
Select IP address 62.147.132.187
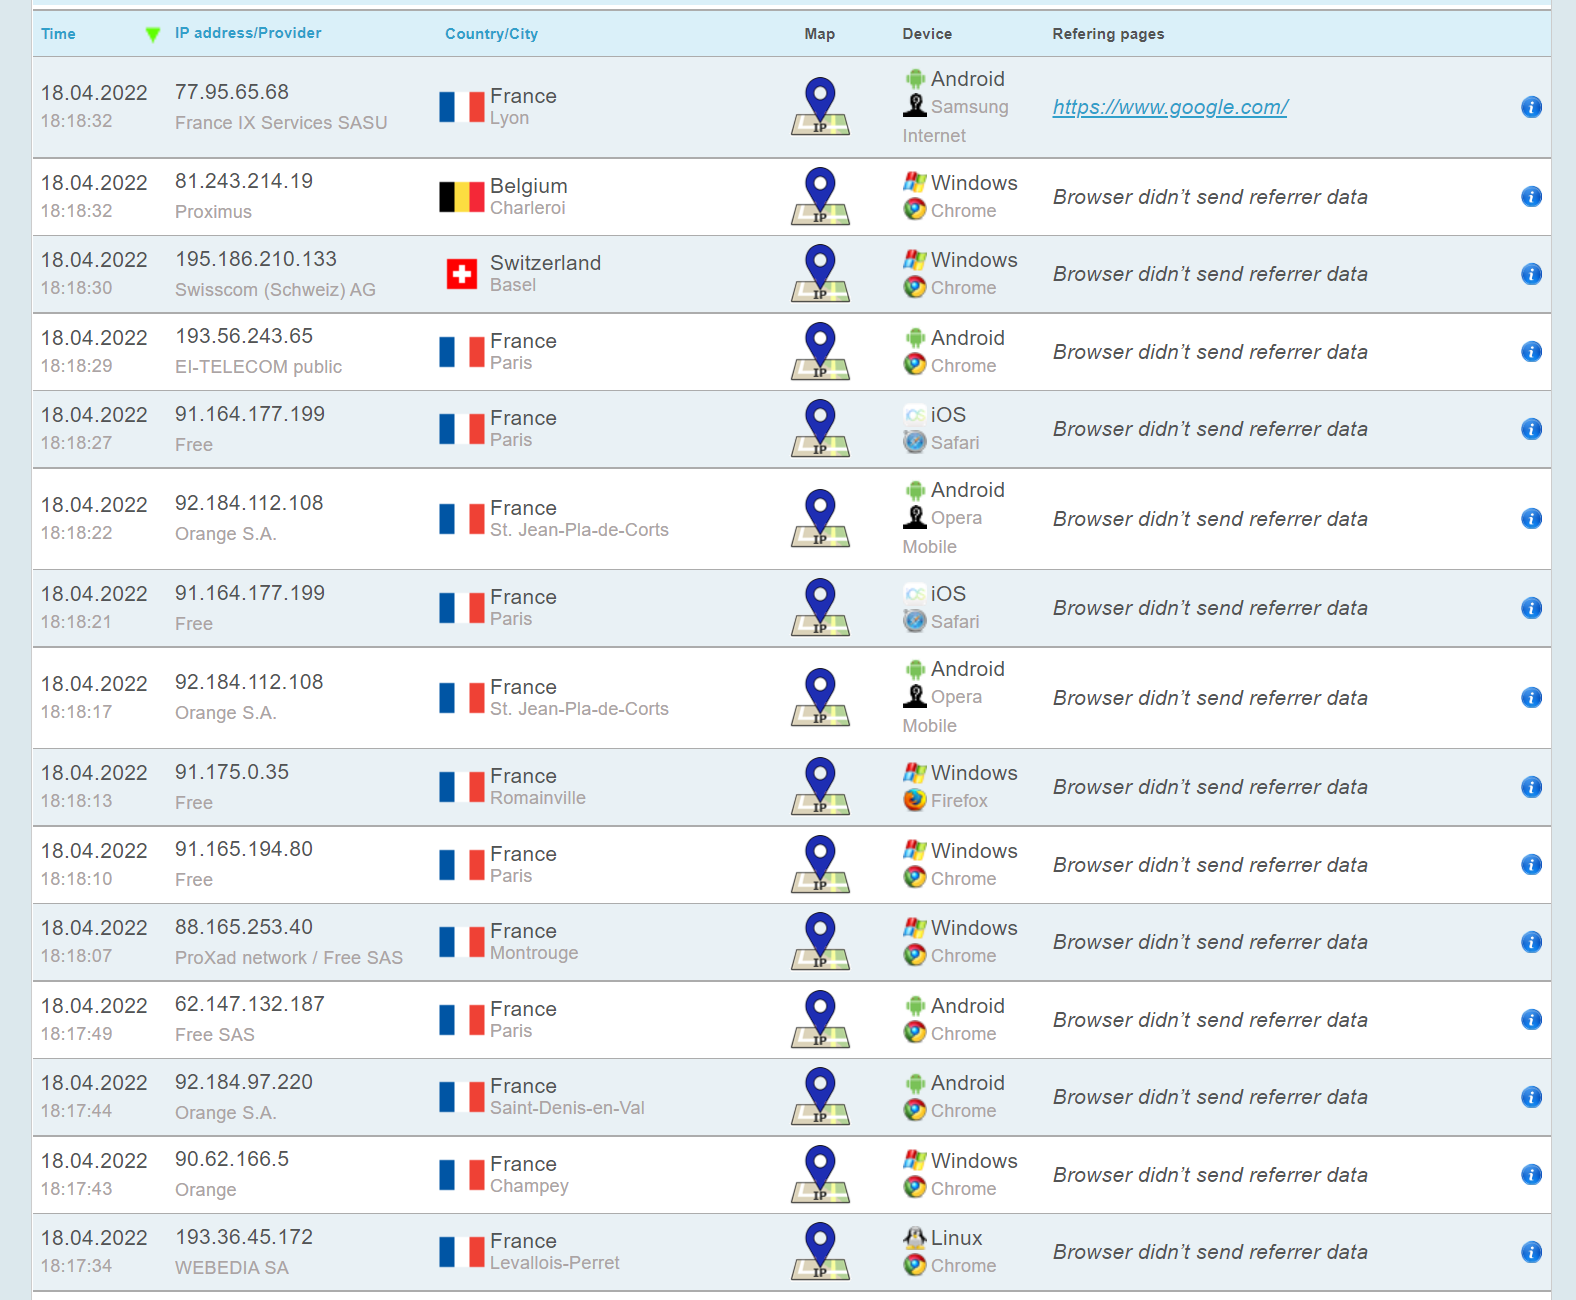(250, 1004)
